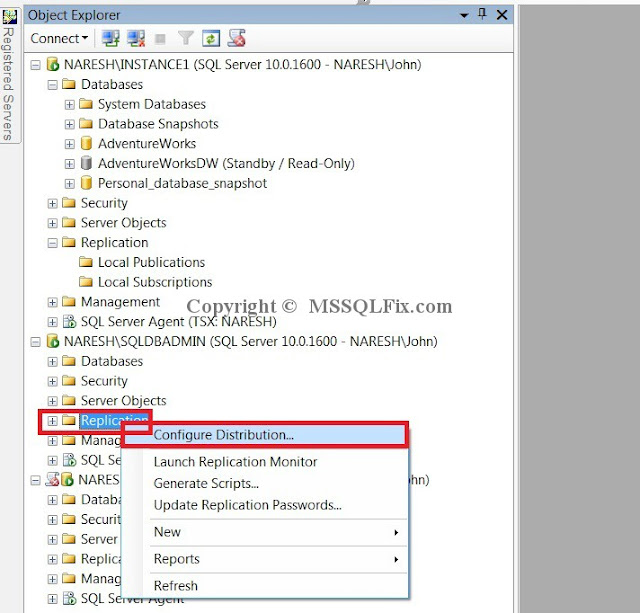
Task: Expand SQL Server Agent (TSX: NARESH)
Action: pos(52,322)
